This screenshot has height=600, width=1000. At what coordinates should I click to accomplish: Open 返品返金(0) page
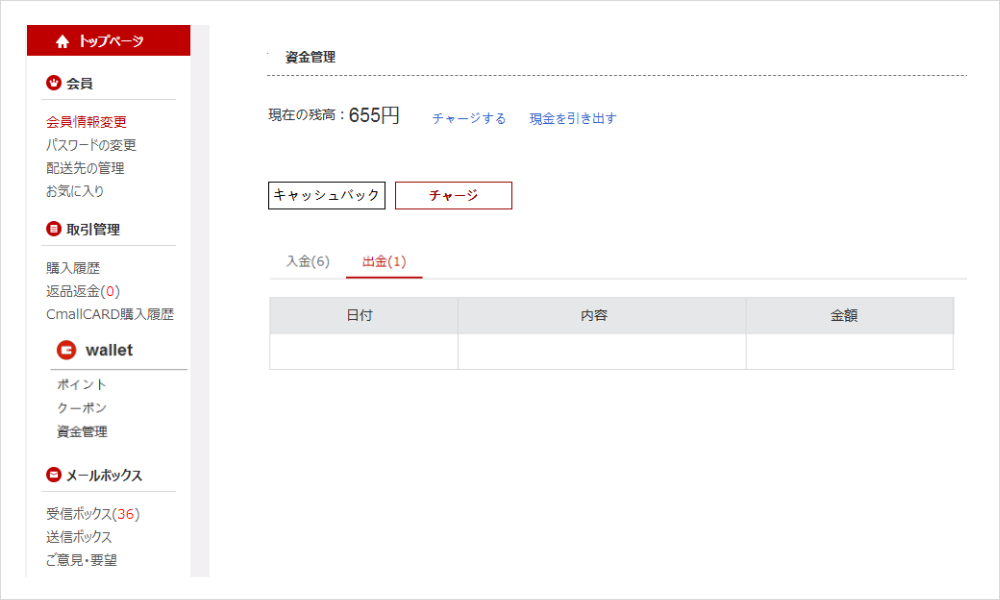(x=83, y=291)
